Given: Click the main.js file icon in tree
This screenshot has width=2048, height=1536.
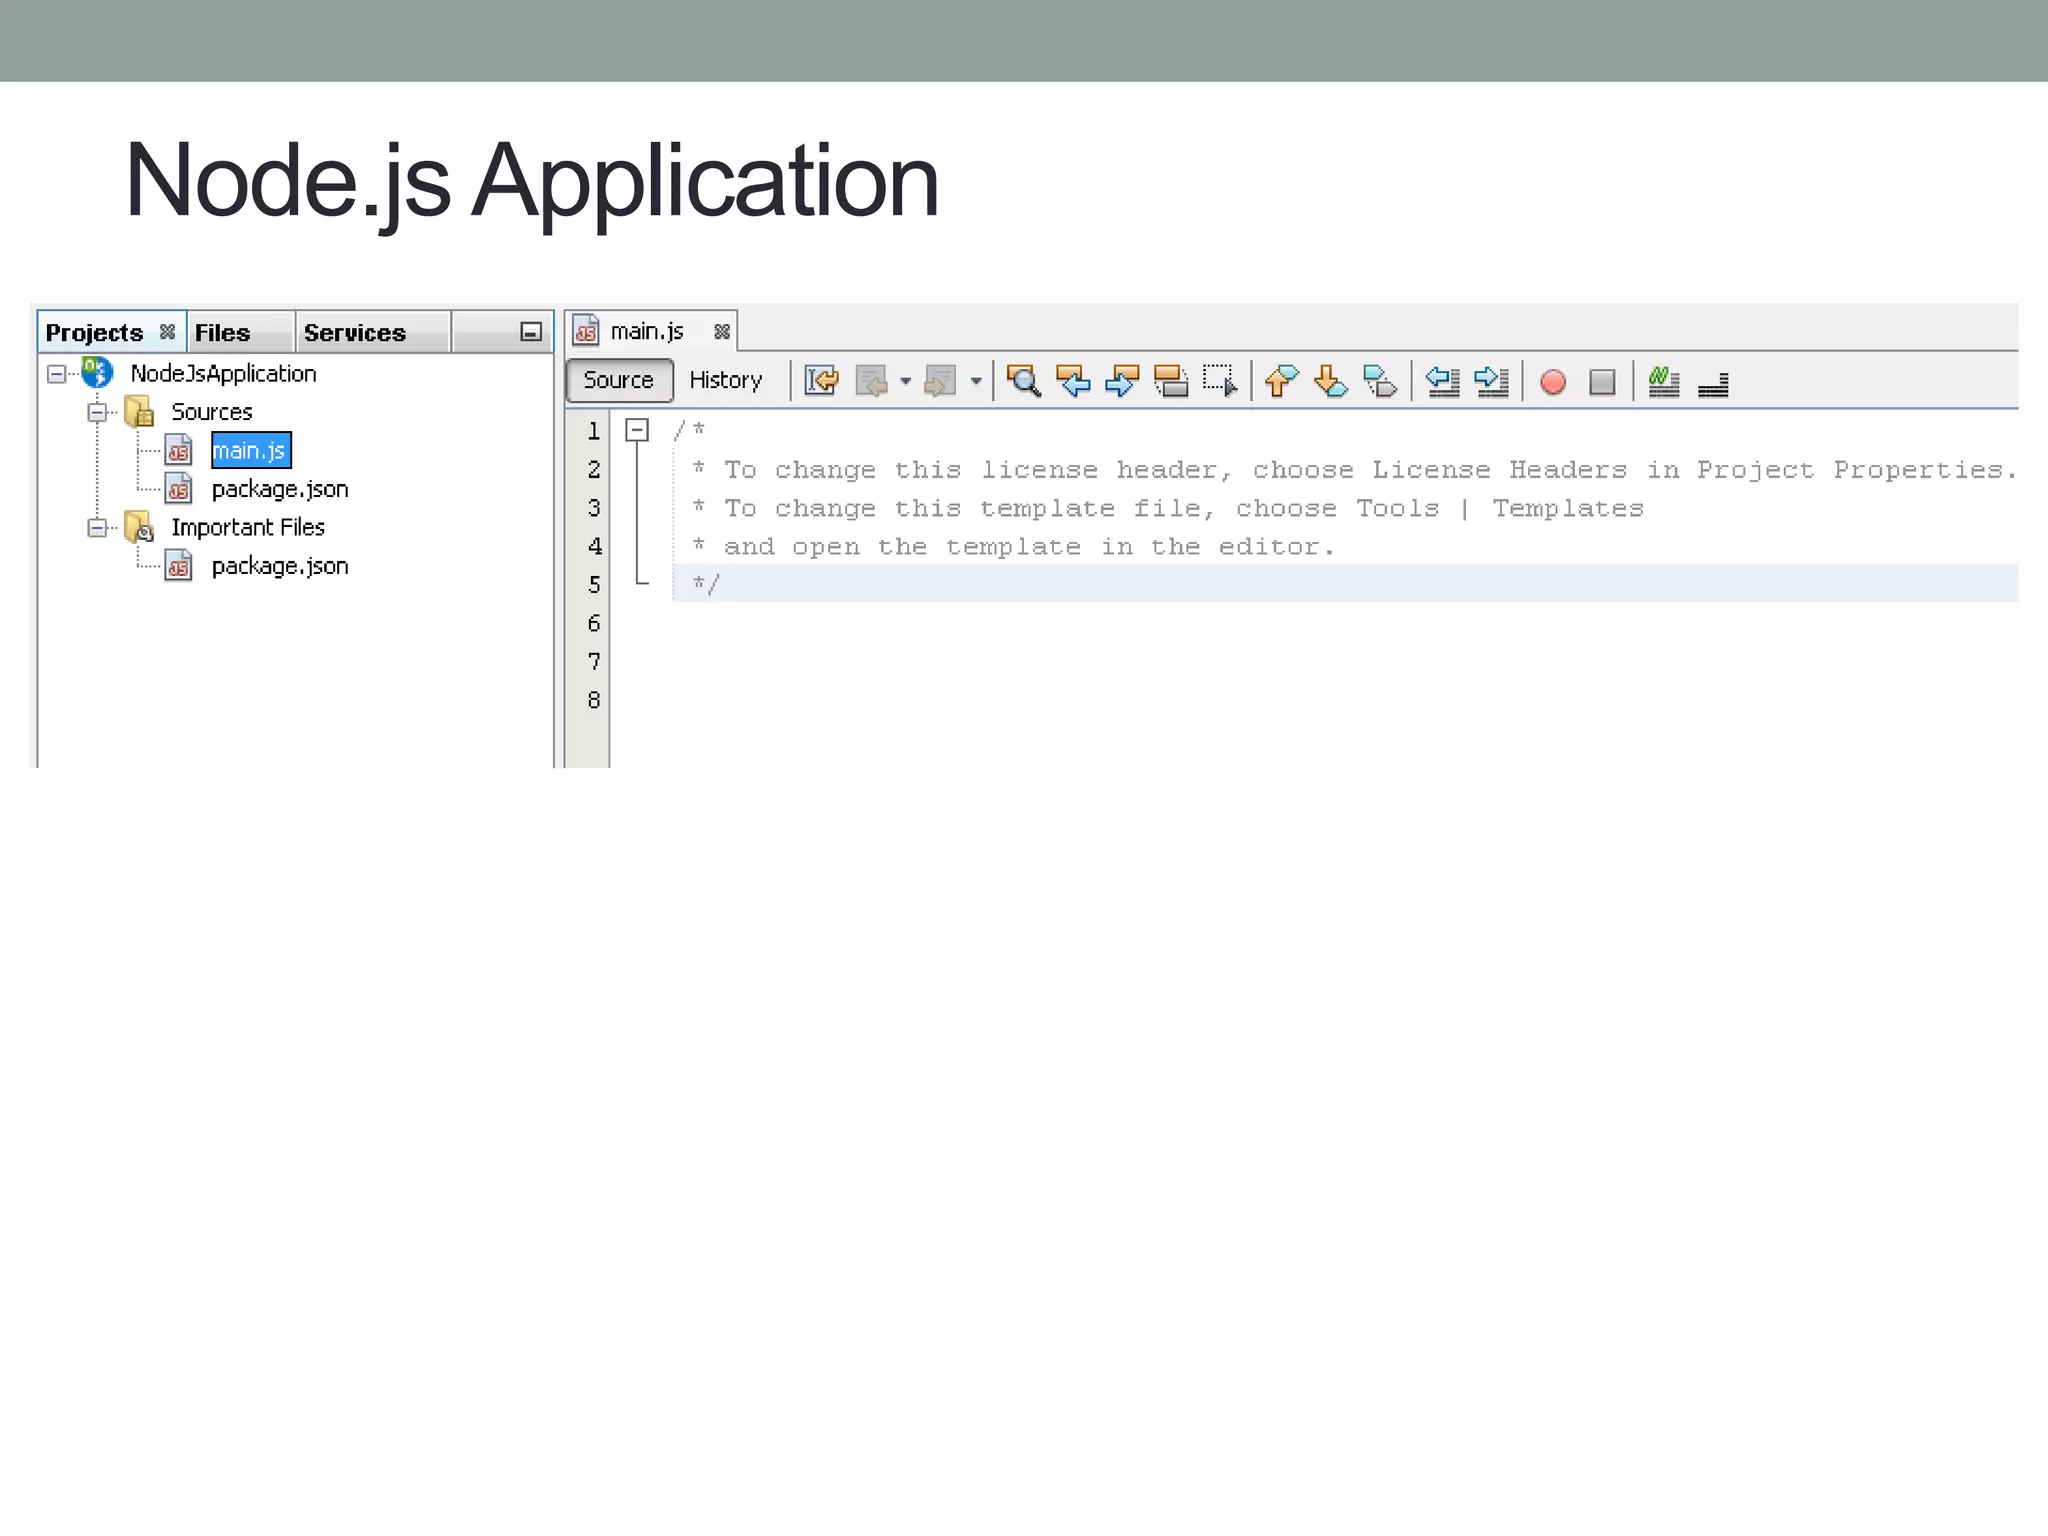Looking at the screenshot, I should pos(178,450).
